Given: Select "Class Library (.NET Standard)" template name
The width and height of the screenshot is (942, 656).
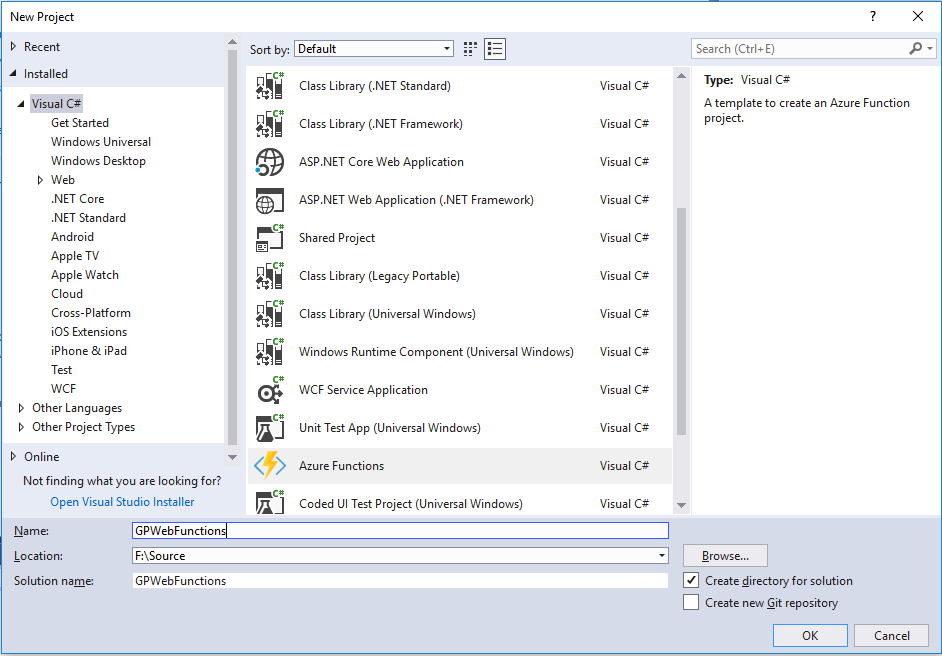Looking at the screenshot, I should [x=375, y=86].
